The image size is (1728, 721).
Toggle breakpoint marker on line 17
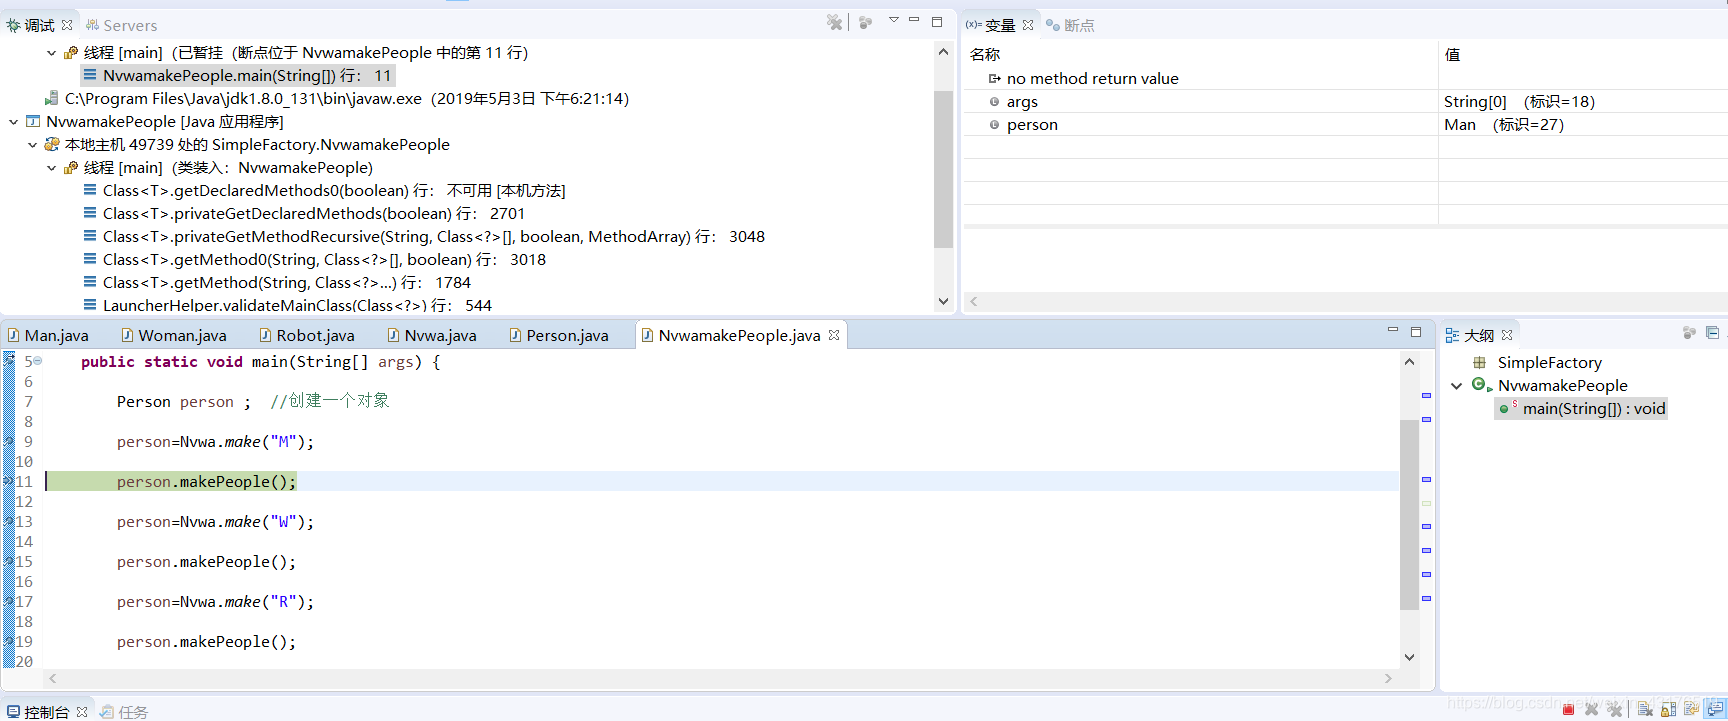8,601
